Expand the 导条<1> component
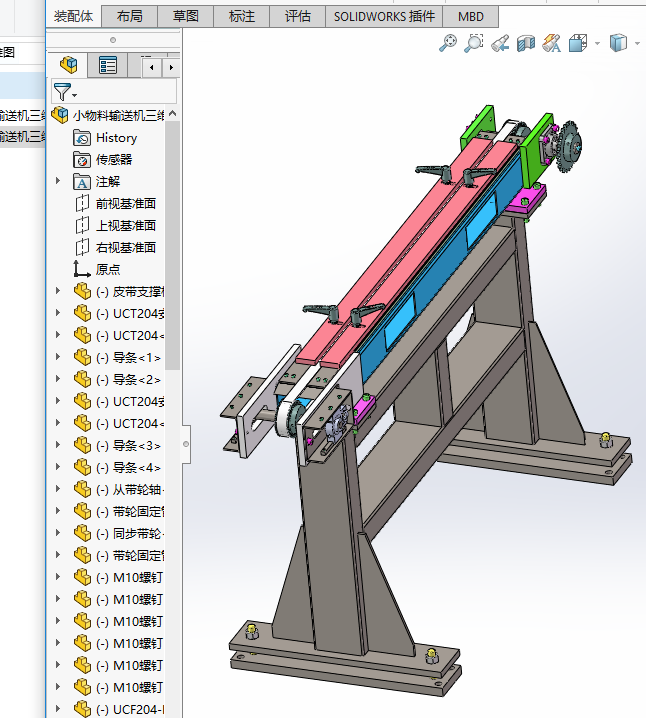The height and width of the screenshot is (718, 646). click(58, 357)
